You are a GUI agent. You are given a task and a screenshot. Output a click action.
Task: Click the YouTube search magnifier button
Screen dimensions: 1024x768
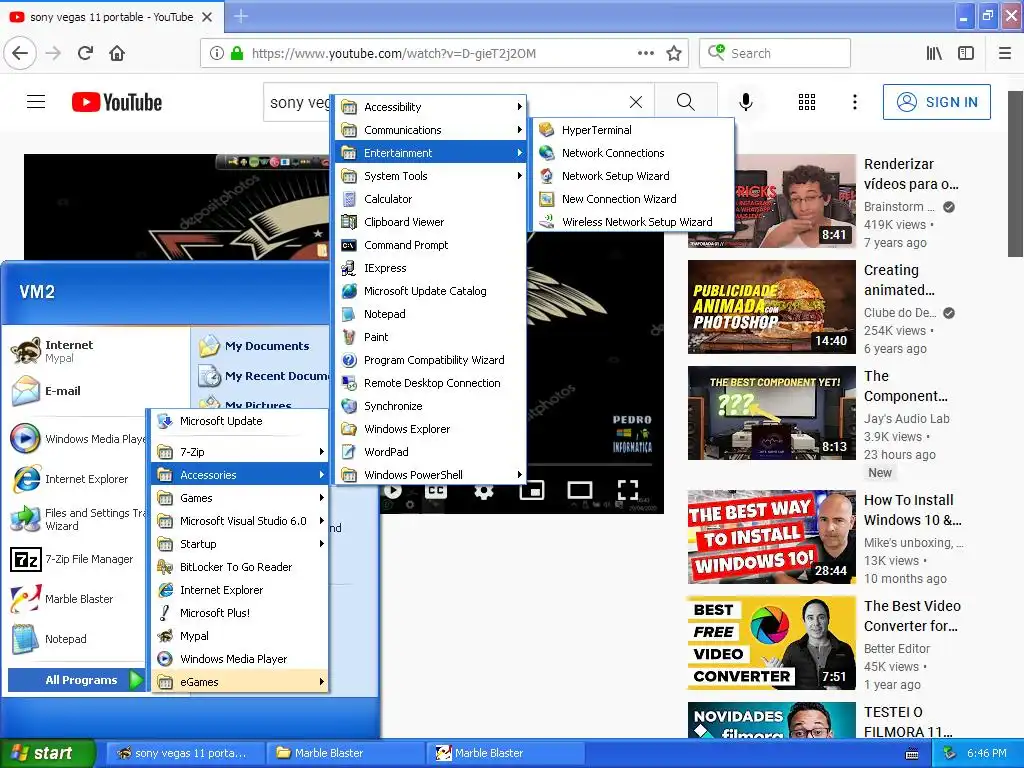[686, 102]
